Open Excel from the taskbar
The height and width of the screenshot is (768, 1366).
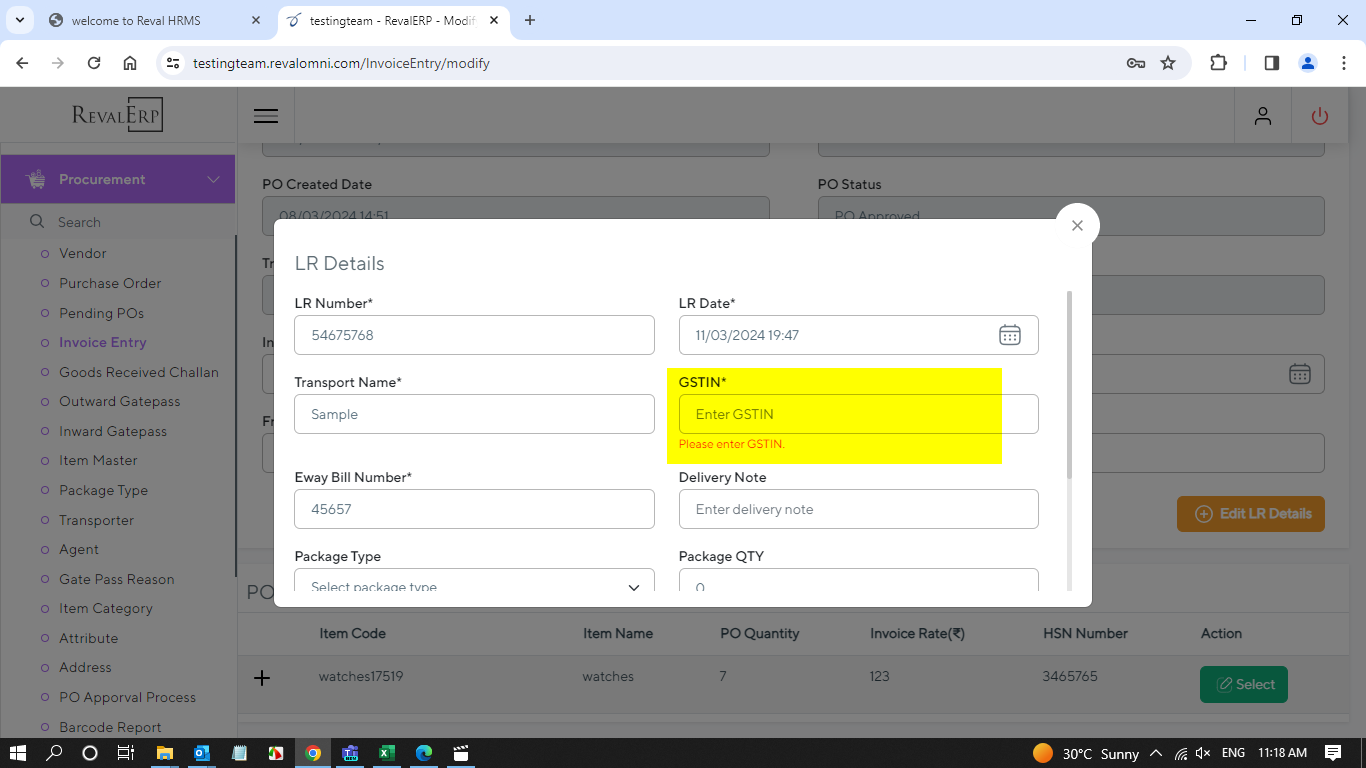pos(386,753)
